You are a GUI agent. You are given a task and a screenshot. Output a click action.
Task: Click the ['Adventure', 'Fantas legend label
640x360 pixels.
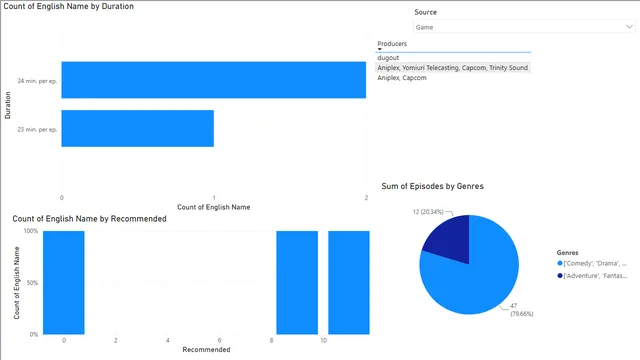pyautogui.click(x=595, y=276)
